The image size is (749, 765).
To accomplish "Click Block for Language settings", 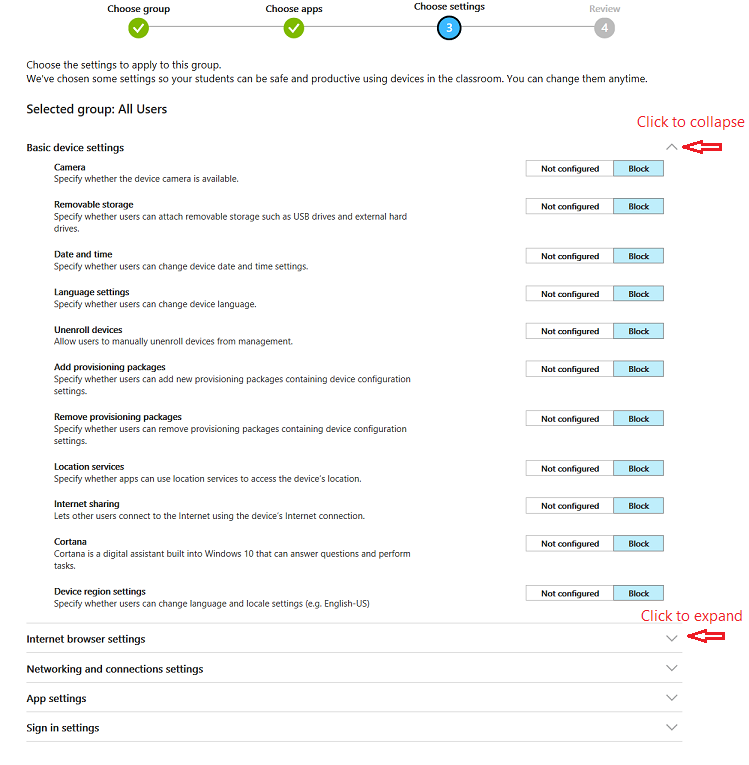I will tap(638, 294).
